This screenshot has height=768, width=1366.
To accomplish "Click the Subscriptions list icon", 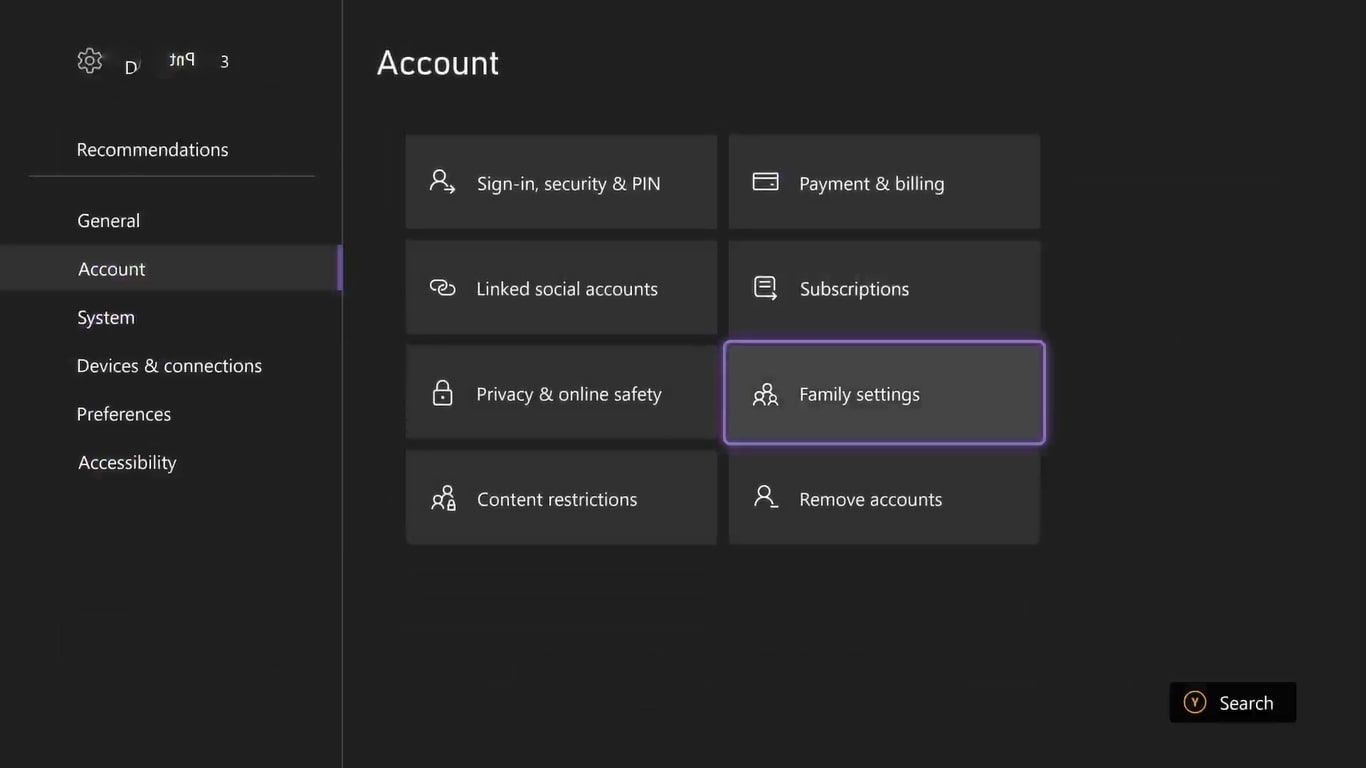I will 765,288.
